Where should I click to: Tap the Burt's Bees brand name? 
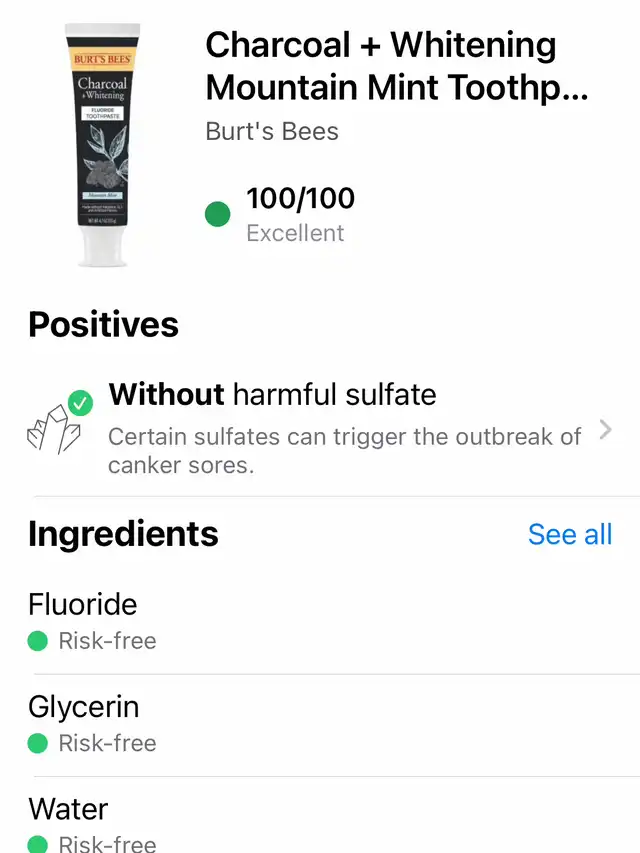click(x=272, y=131)
